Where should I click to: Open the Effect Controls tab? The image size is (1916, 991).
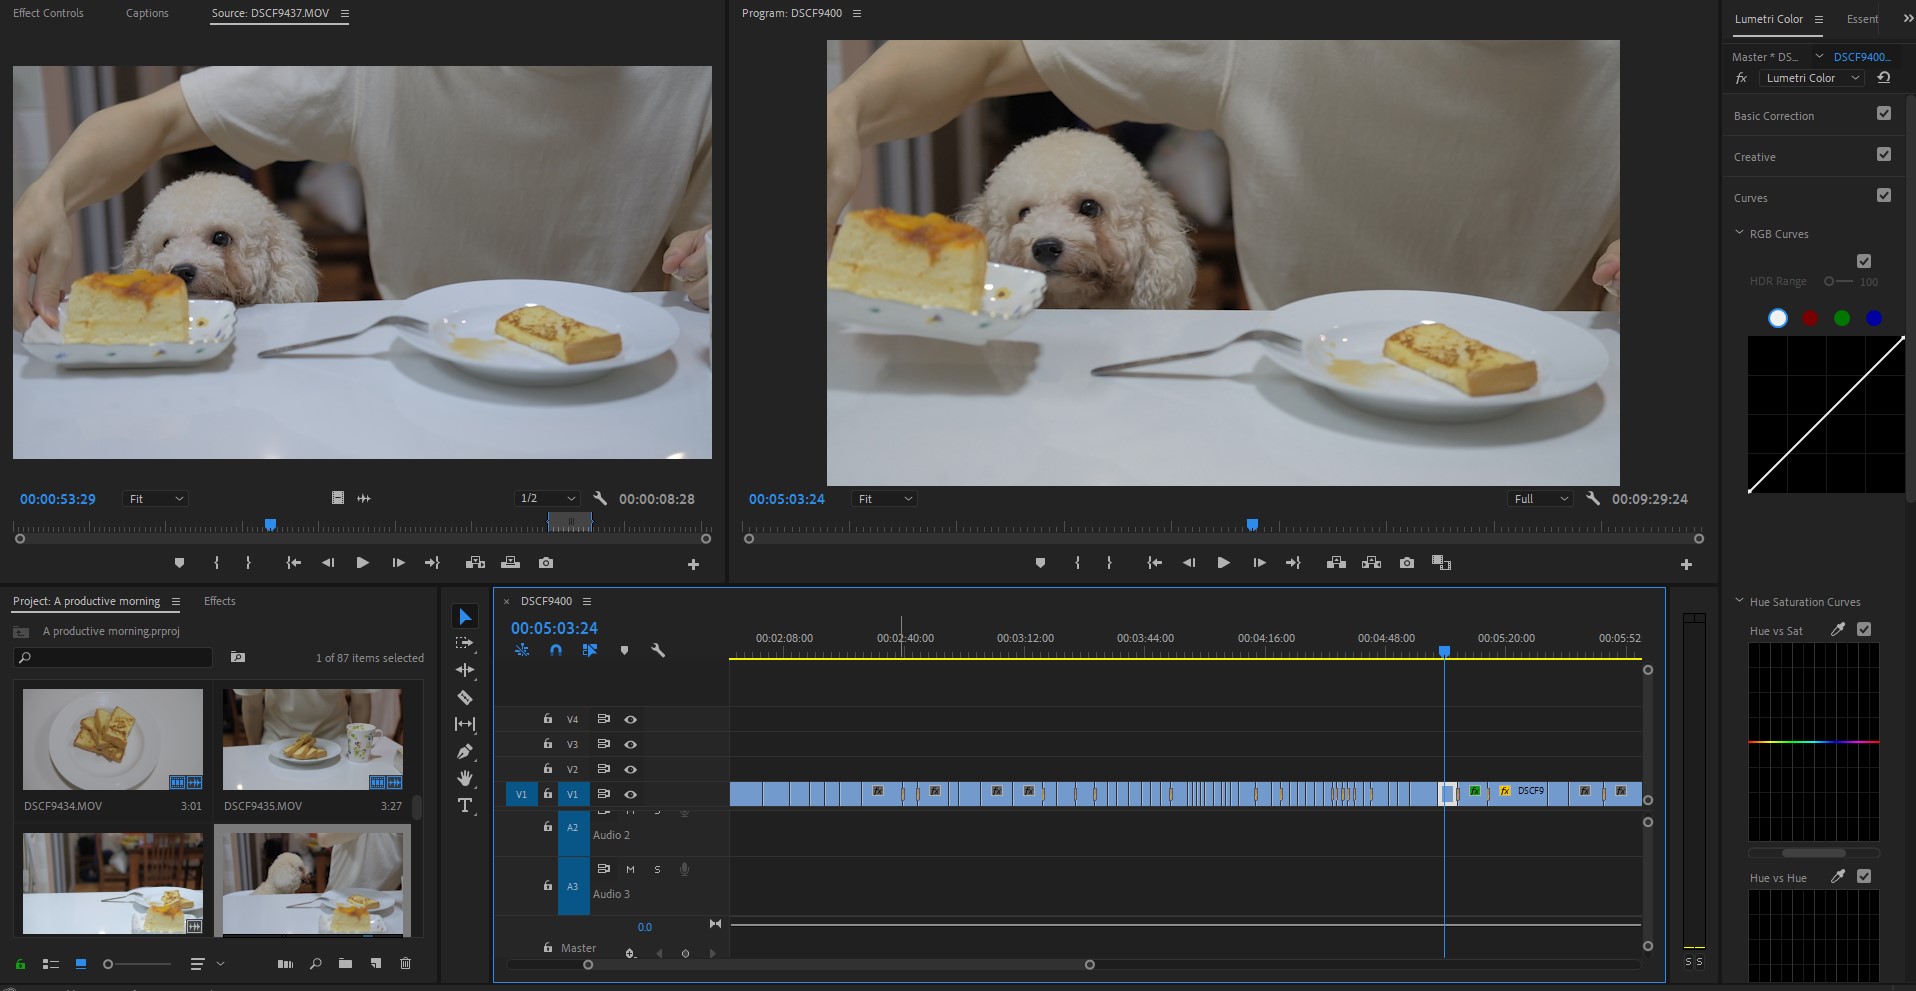point(48,13)
